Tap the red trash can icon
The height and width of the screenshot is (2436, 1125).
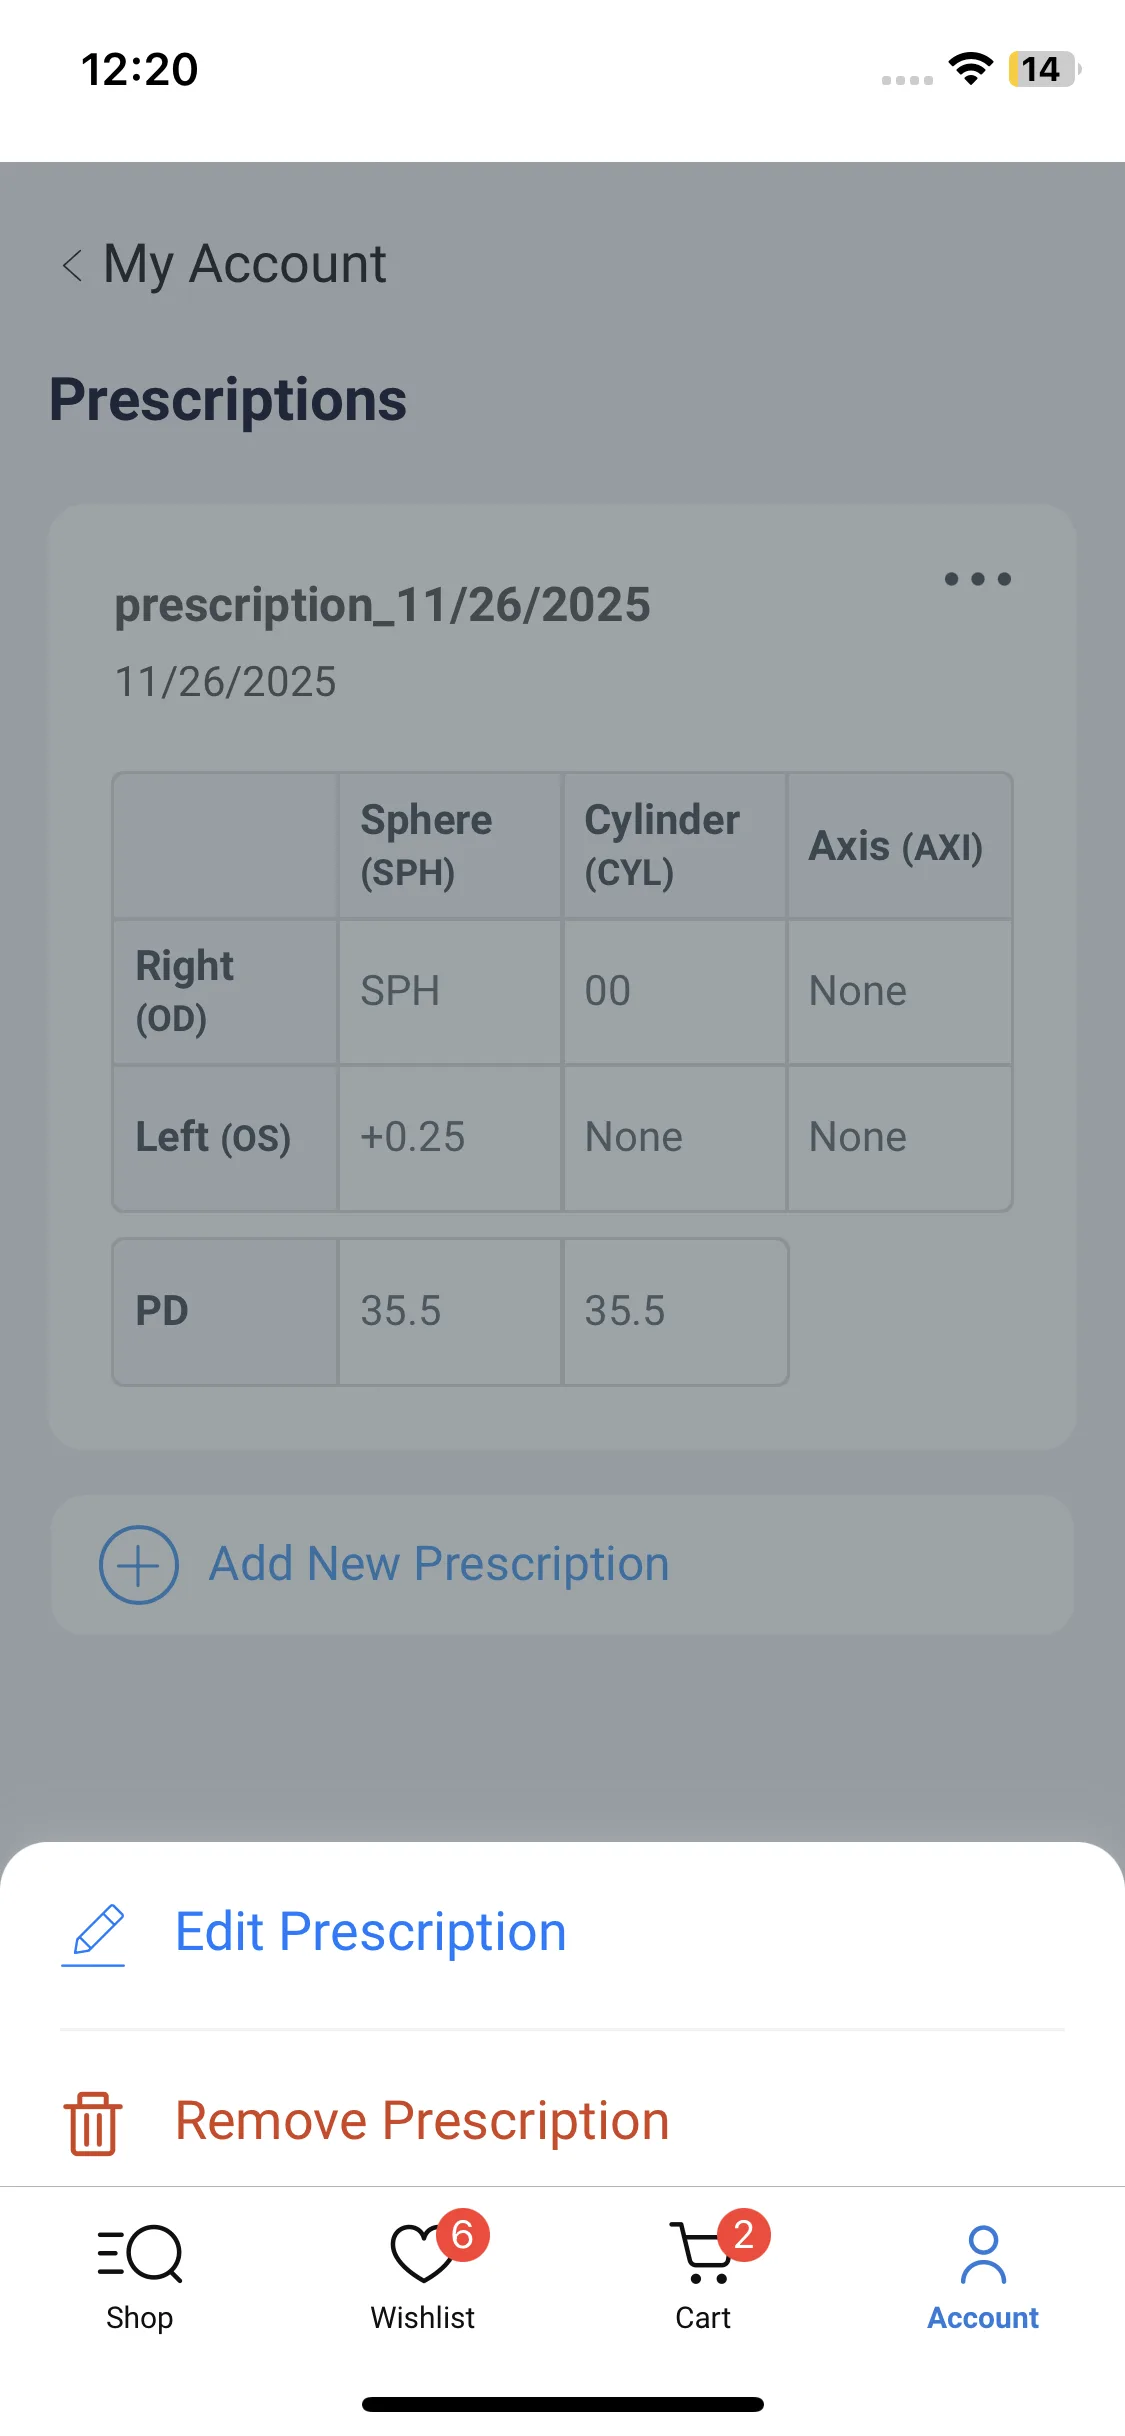pos(93,2122)
